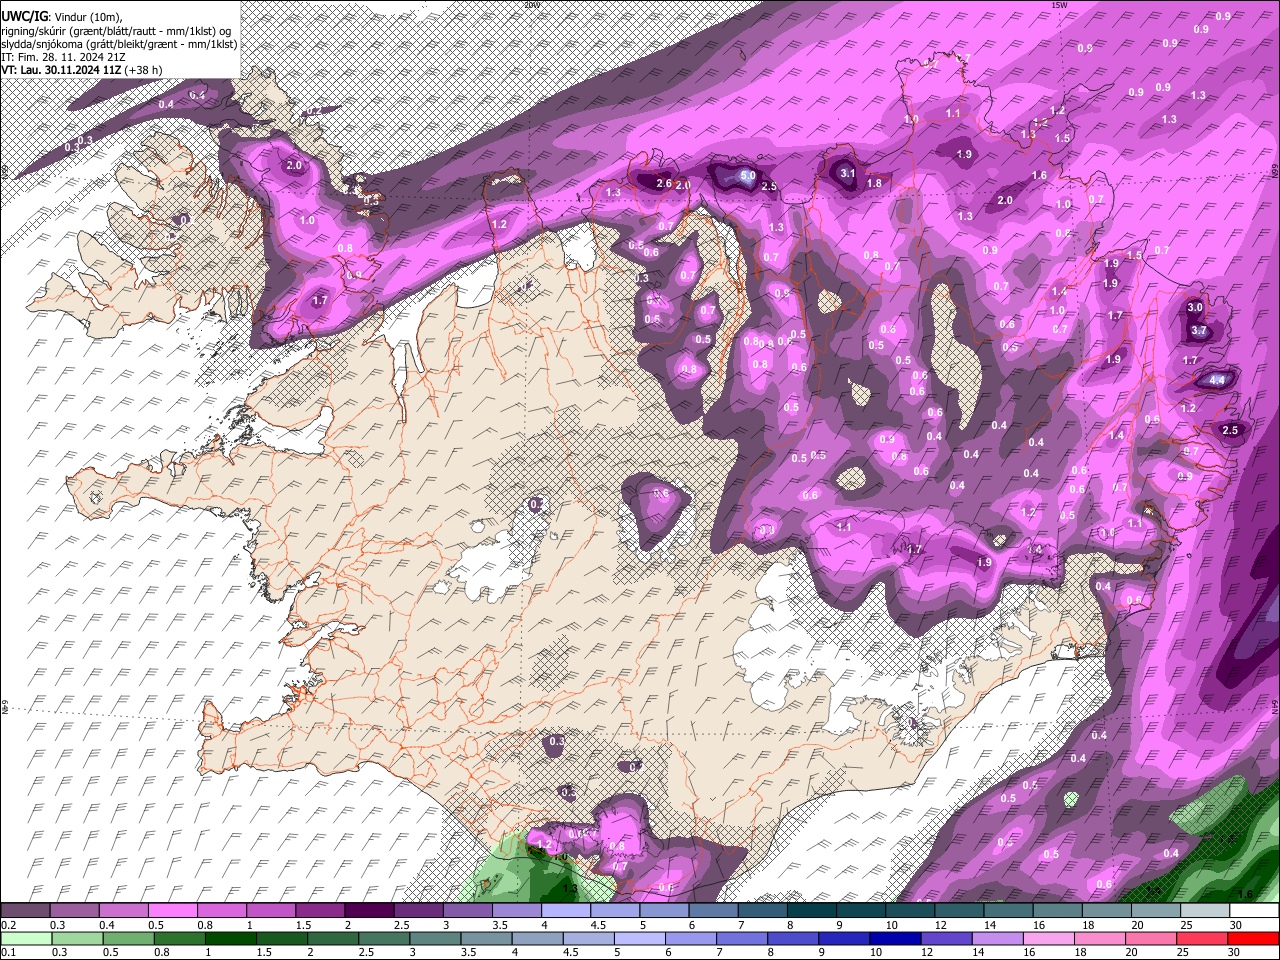Click the palest green 0.1–0.3 swatch in the lower legend
This screenshot has width=1280, height=960.
click(26, 938)
